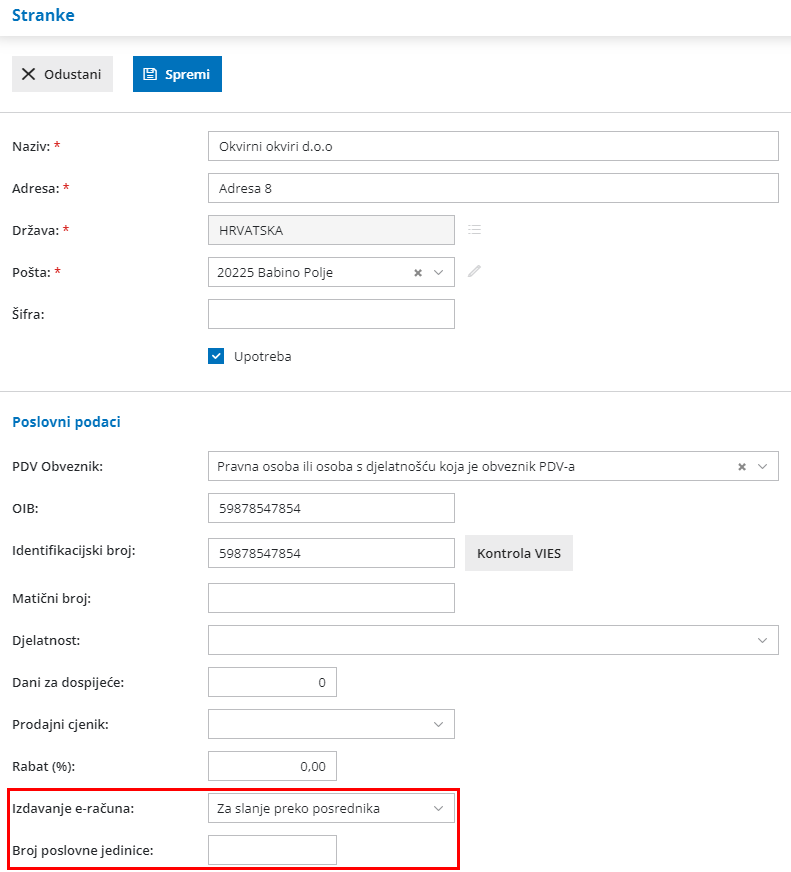This screenshot has height=872, width=791.
Task: Click the Odustani button
Action: [x=62, y=73]
